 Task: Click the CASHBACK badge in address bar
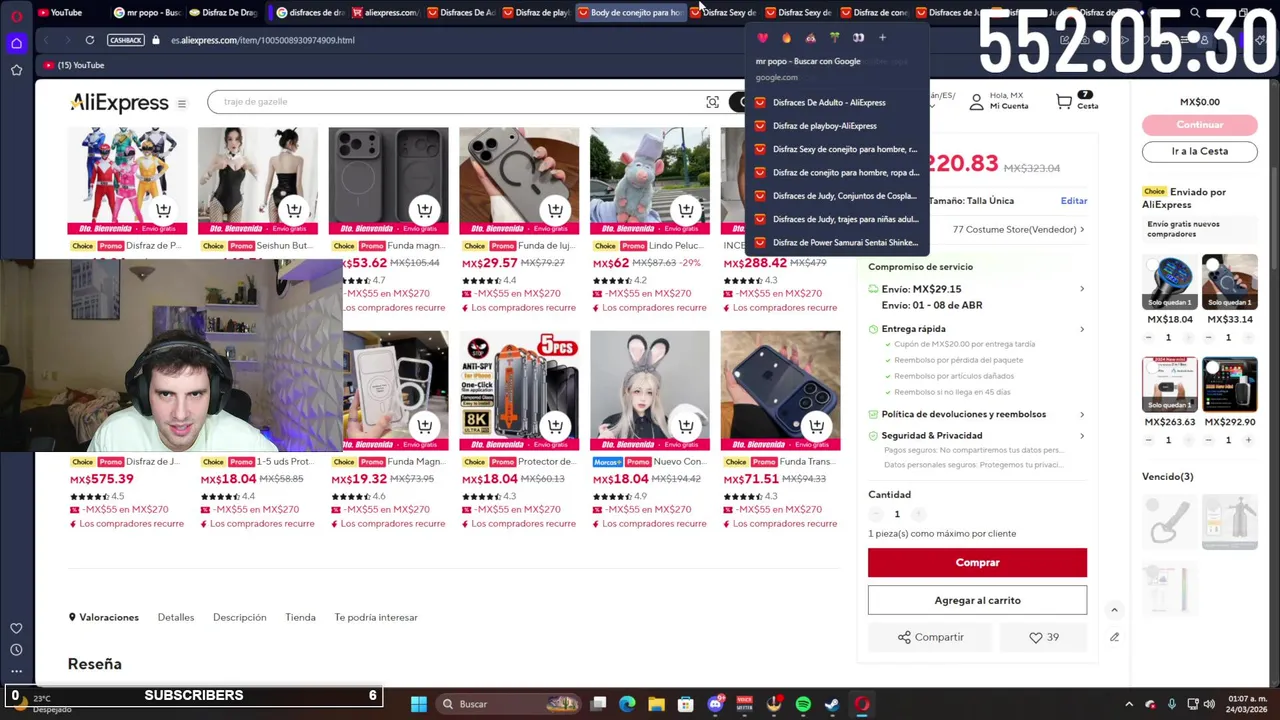[x=125, y=40]
